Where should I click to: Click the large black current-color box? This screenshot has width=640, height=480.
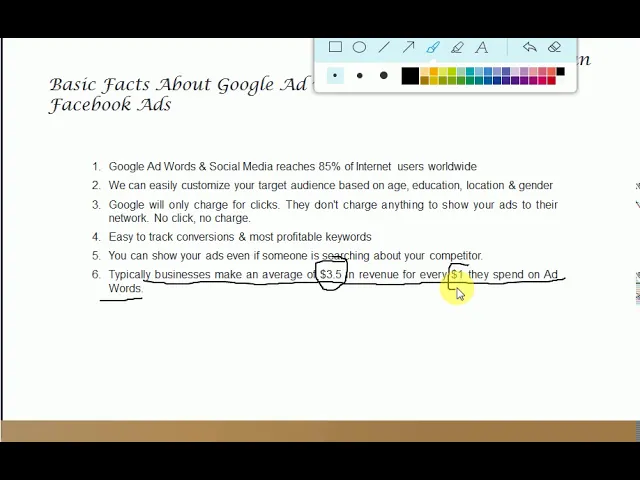[x=410, y=76]
